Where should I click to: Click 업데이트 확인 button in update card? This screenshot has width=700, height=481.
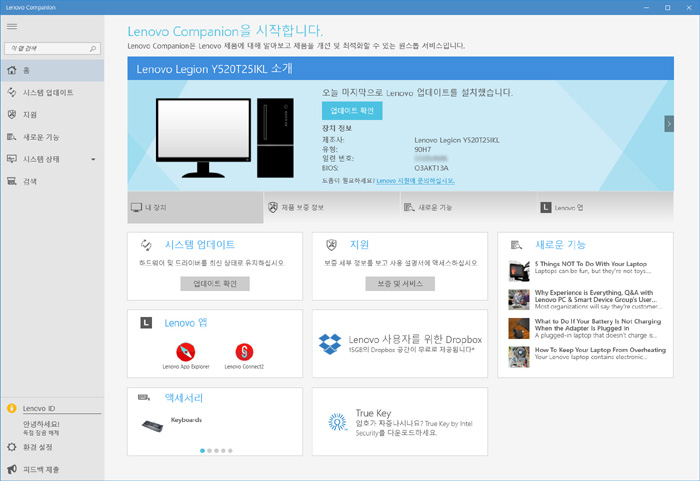[215, 284]
